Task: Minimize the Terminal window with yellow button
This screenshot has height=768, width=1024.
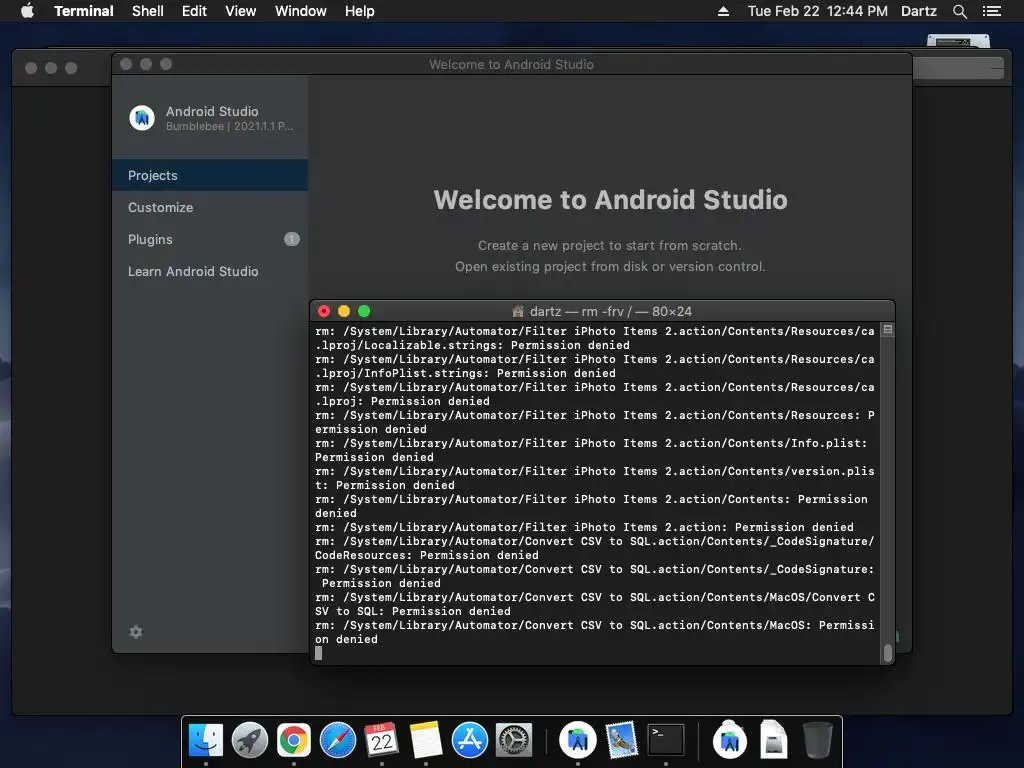Action: (x=344, y=311)
